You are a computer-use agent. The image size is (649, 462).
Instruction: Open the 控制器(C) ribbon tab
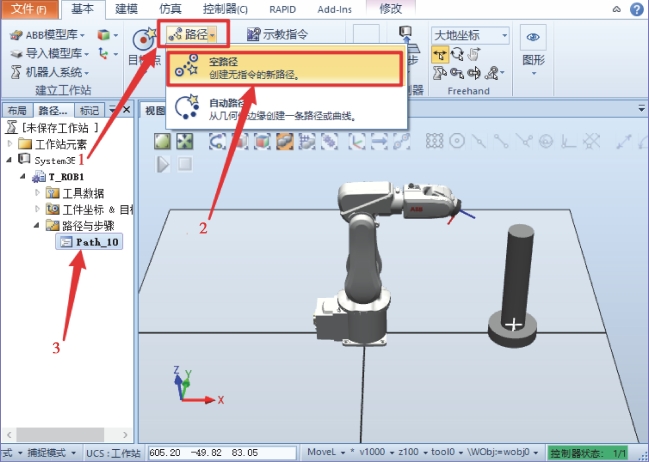(225, 9)
